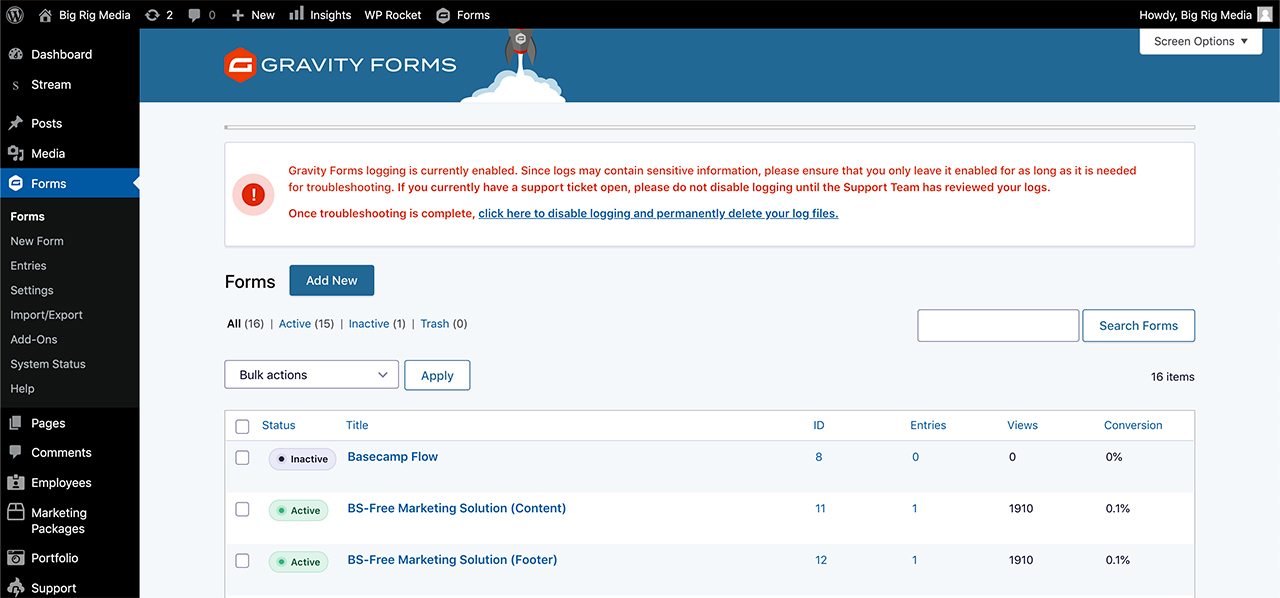
Task: Open the comments bubble icon in the admin bar
Action: pyautogui.click(x=194, y=16)
